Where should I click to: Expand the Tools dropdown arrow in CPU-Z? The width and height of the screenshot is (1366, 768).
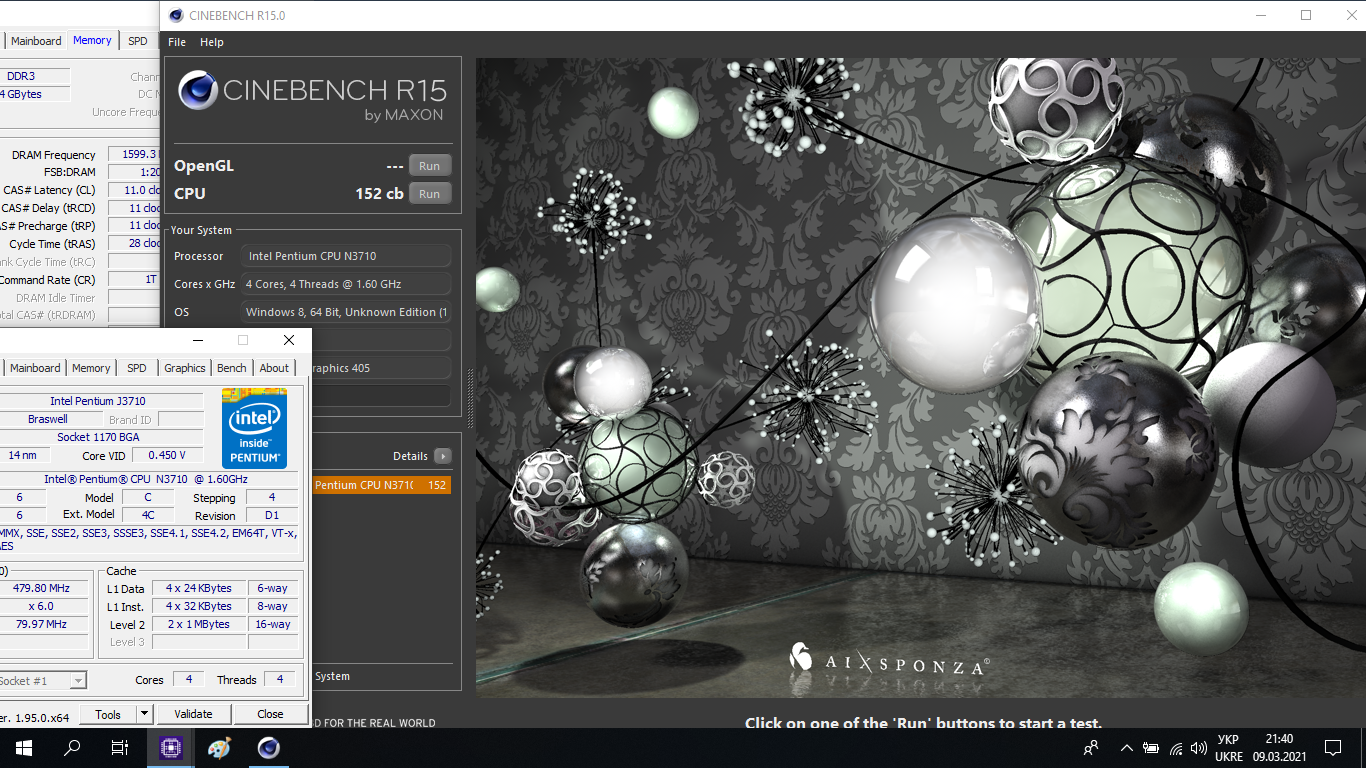point(144,714)
